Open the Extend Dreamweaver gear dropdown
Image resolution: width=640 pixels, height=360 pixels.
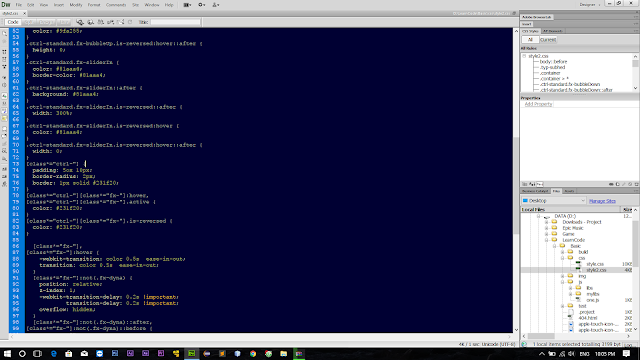pyautogui.click(x=202, y=5)
